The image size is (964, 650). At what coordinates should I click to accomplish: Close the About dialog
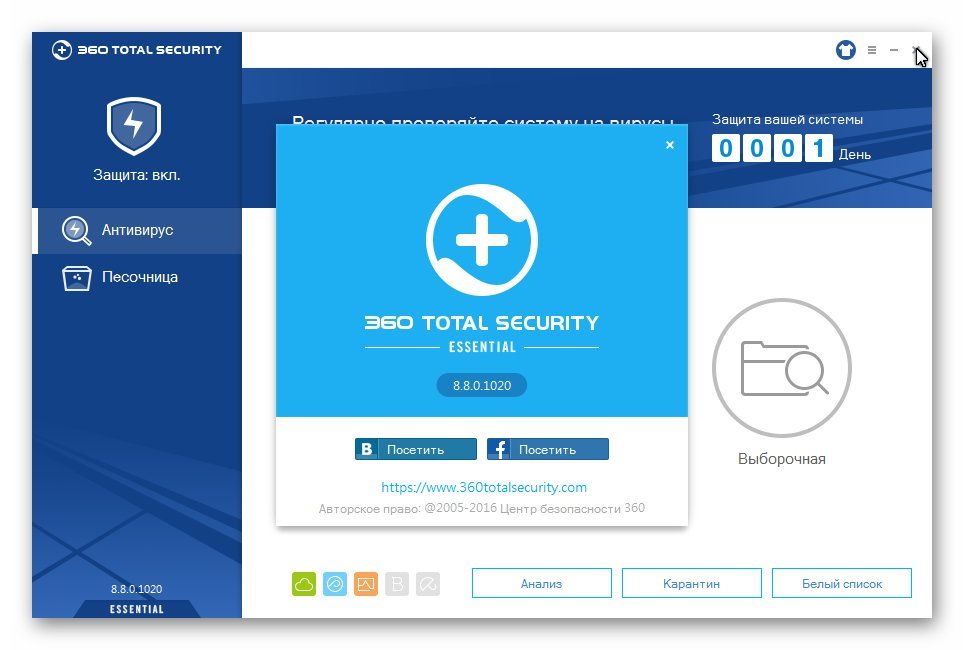(x=670, y=145)
